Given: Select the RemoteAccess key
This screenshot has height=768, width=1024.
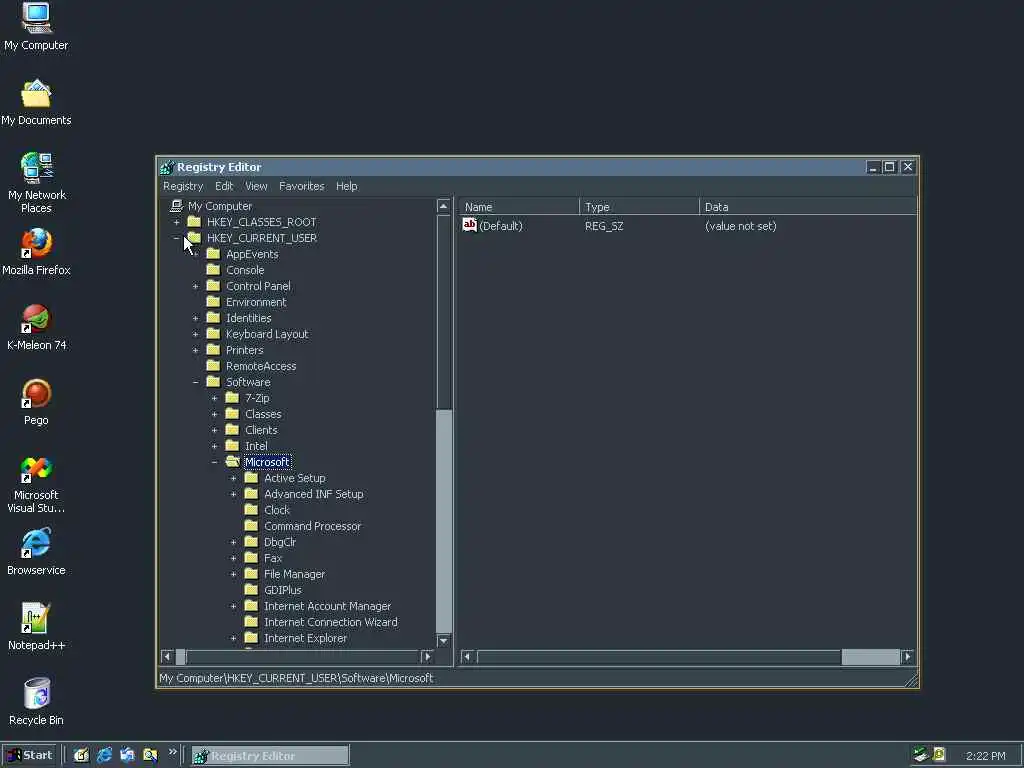Looking at the screenshot, I should click(261, 366).
